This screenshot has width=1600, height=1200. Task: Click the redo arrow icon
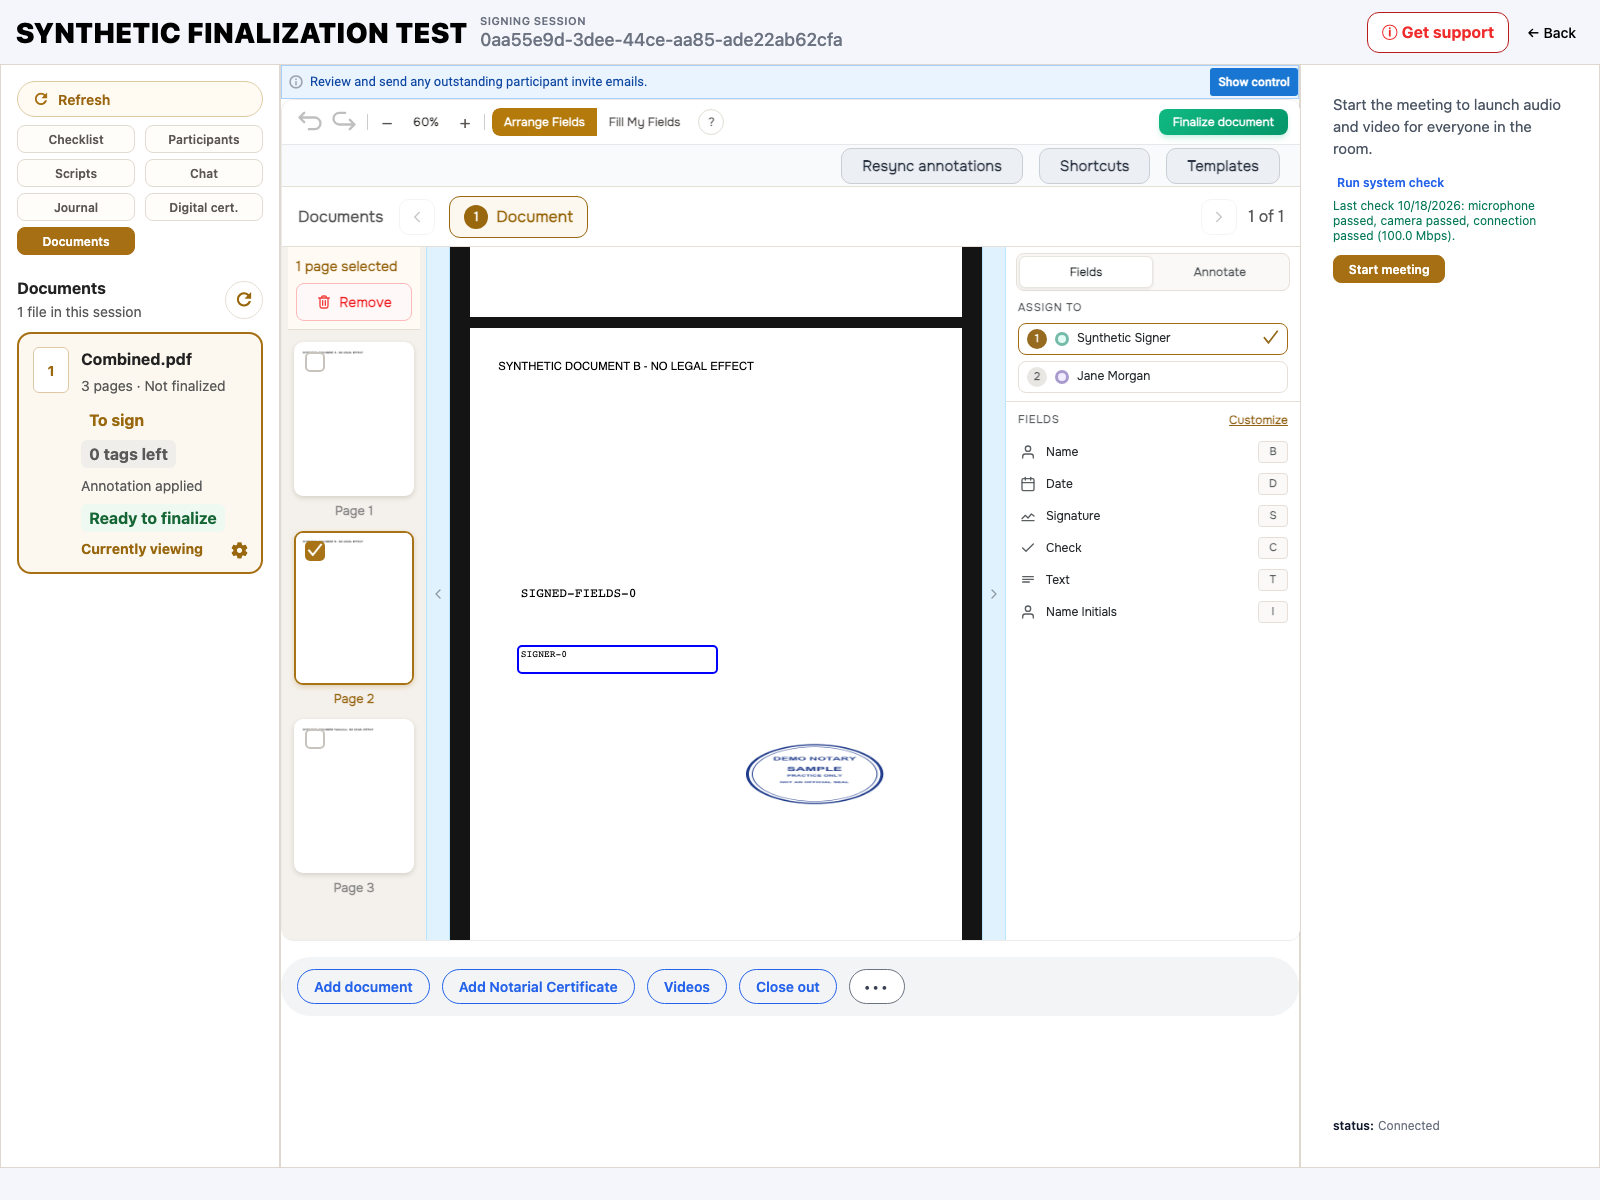point(344,122)
